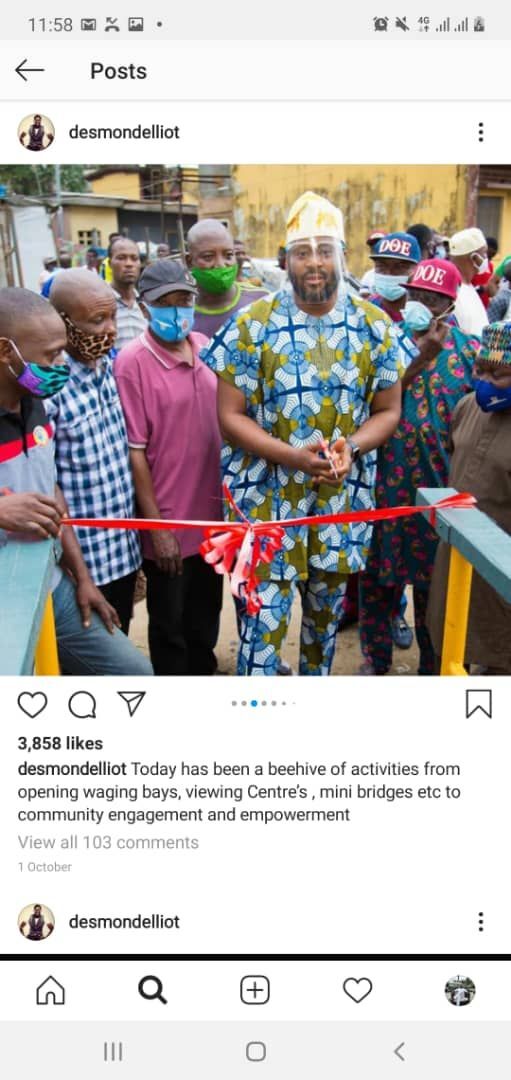The width and height of the screenshot is (511, 1080).
Task: Open desmondelliot profile from first post header
Action: tap(124, 132)
